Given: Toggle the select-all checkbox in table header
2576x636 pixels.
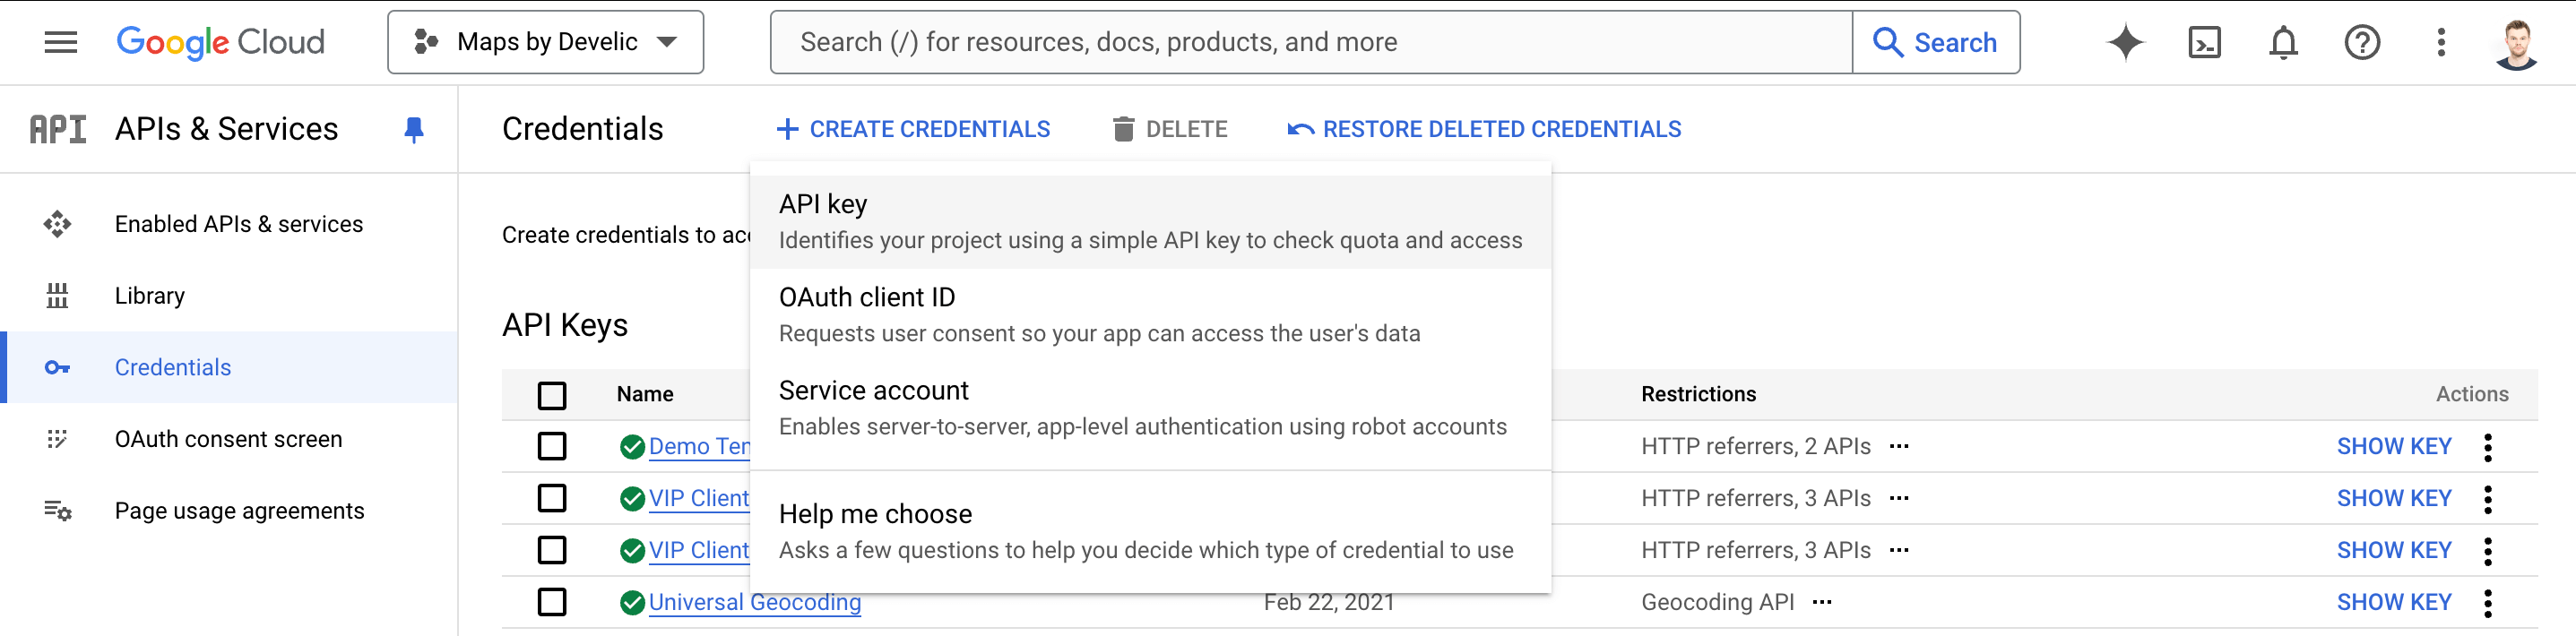Looking at the screenshot, I should (552, 395).
